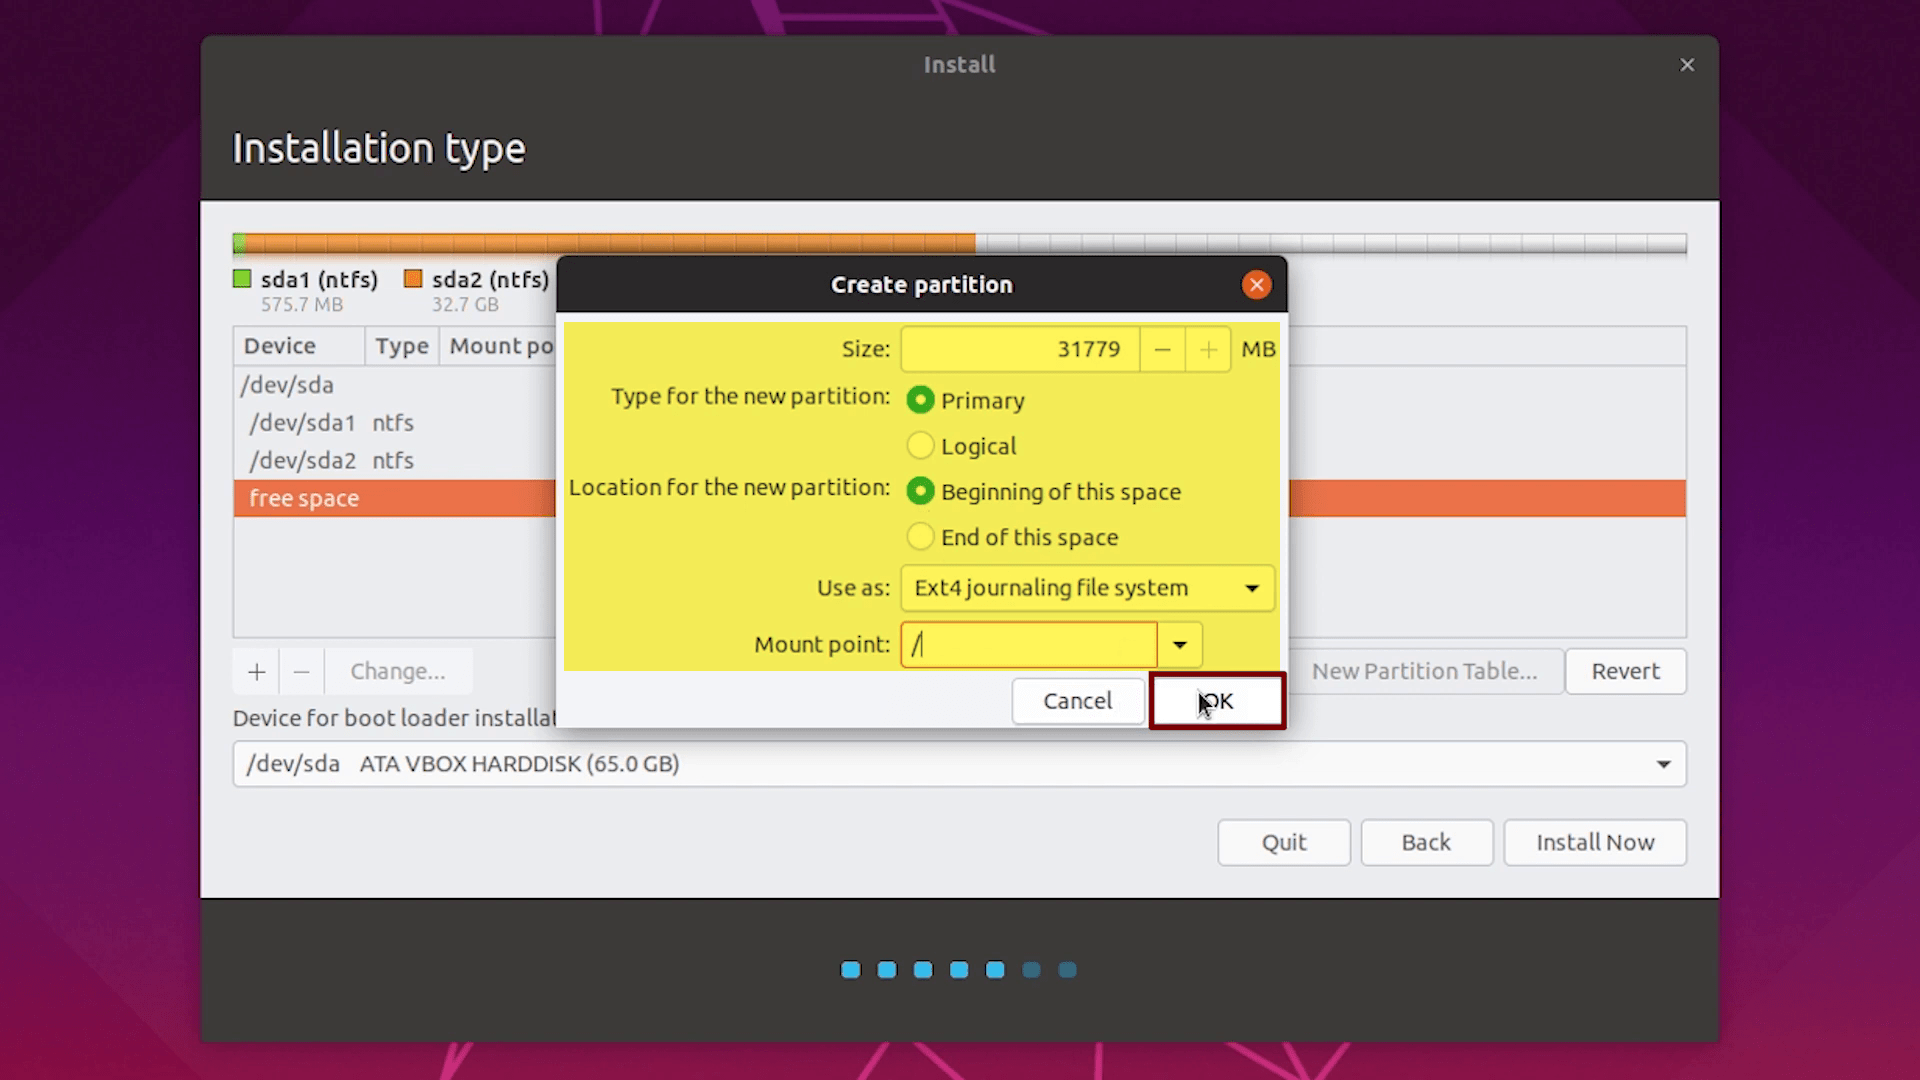Select the Logical partition type radio

919,446
